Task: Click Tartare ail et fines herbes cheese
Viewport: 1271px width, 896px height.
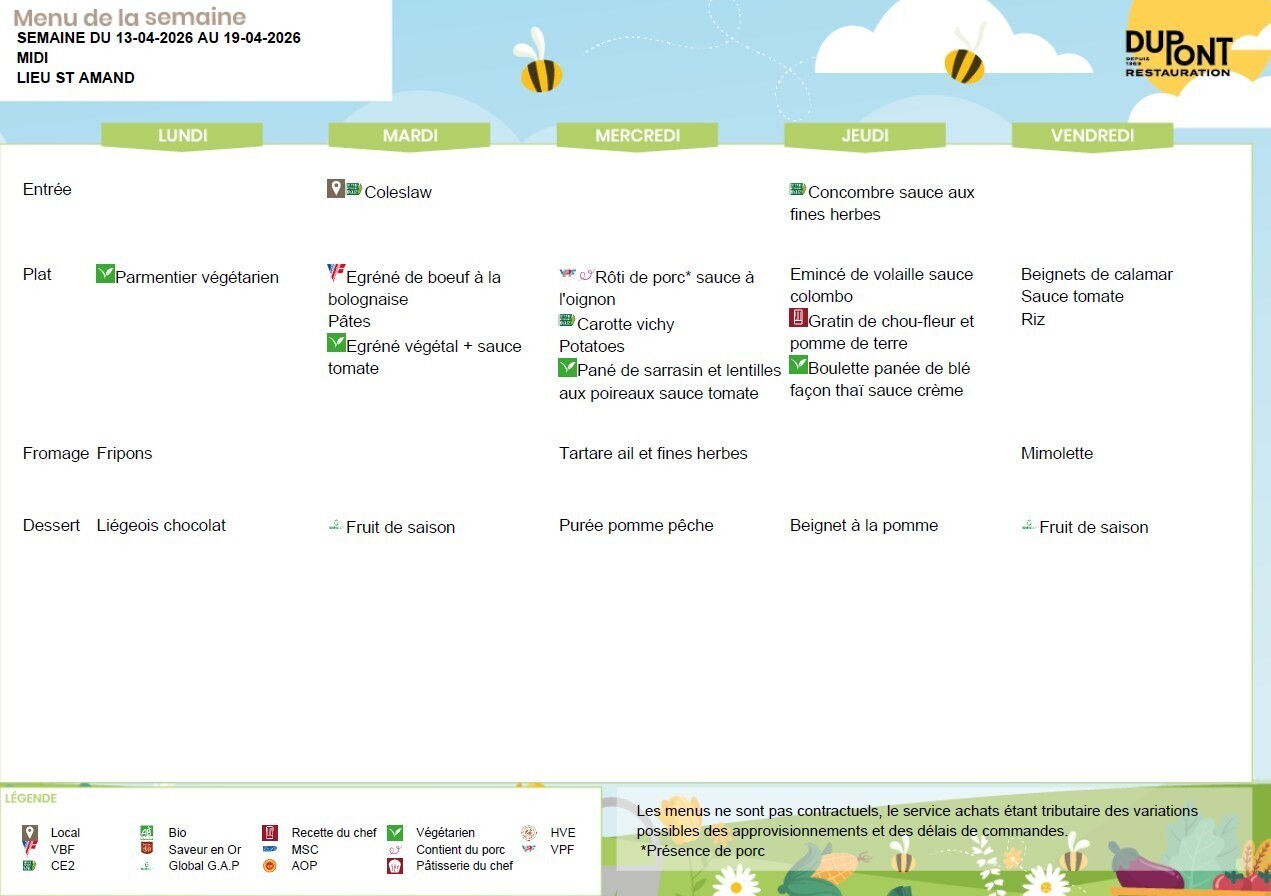Action: 653,453
